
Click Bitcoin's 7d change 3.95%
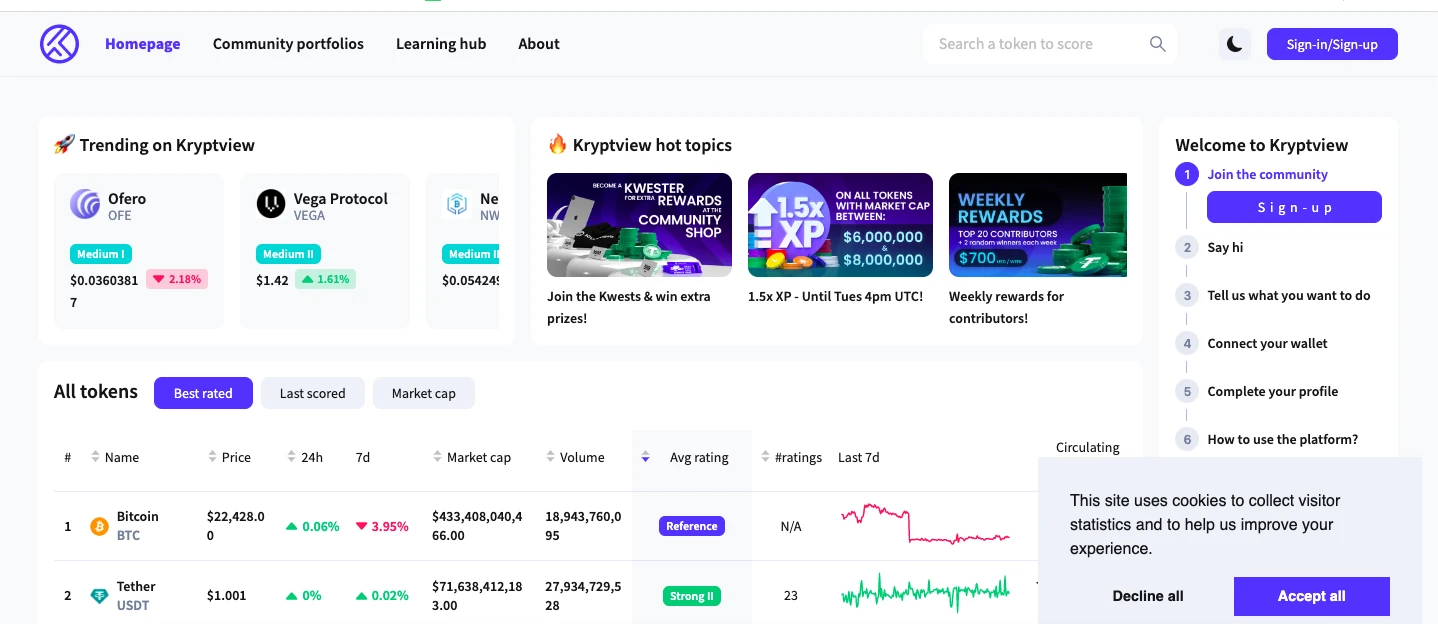[x=382, y=526]
